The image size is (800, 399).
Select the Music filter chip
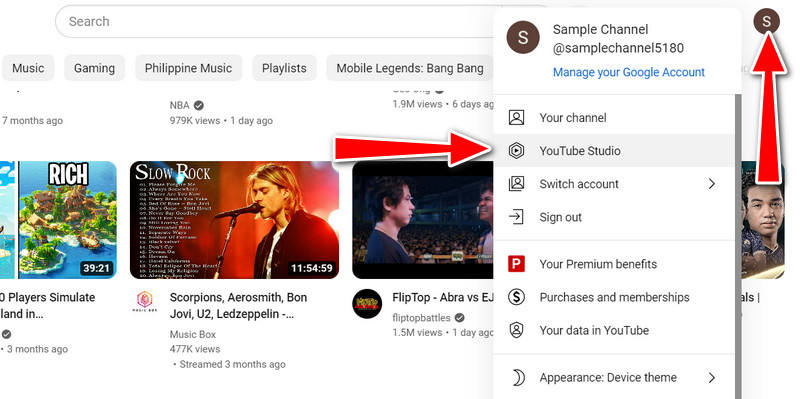click(x=28, y=68)
